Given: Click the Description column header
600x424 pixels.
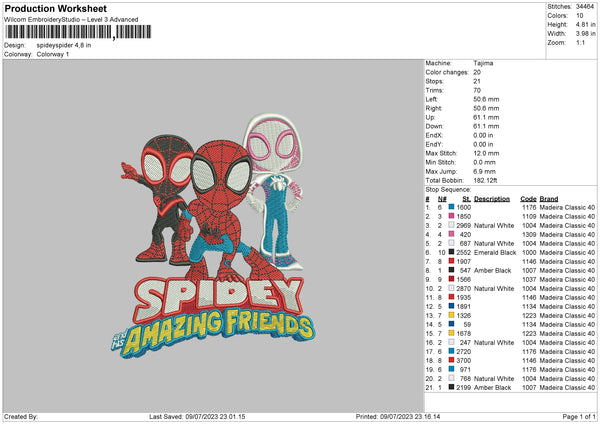Looking at the screenshot, I should click(492, 198).
